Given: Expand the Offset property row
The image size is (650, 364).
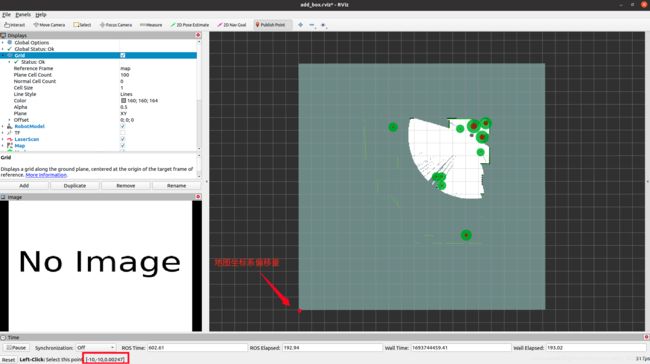Looking at the screenshot, I should click(x=10, y=120).
